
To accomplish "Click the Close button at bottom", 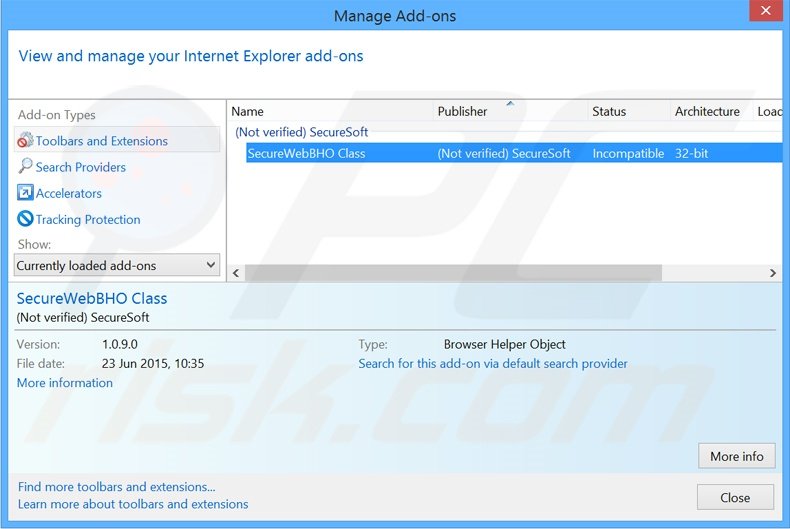I will click(735, 497).
